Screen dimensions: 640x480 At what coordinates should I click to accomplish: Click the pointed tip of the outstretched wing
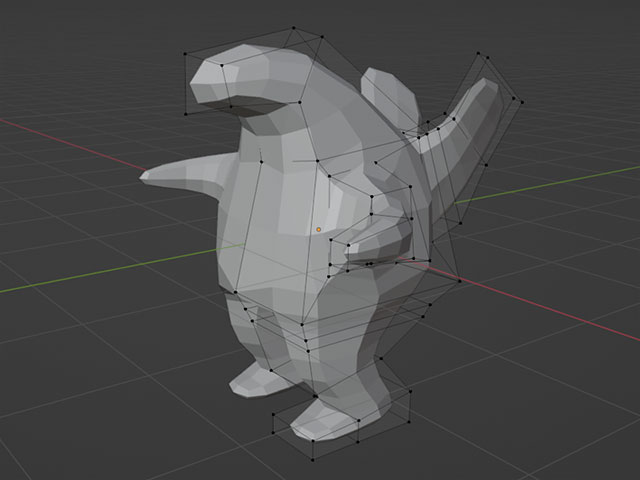pos(144,177)
